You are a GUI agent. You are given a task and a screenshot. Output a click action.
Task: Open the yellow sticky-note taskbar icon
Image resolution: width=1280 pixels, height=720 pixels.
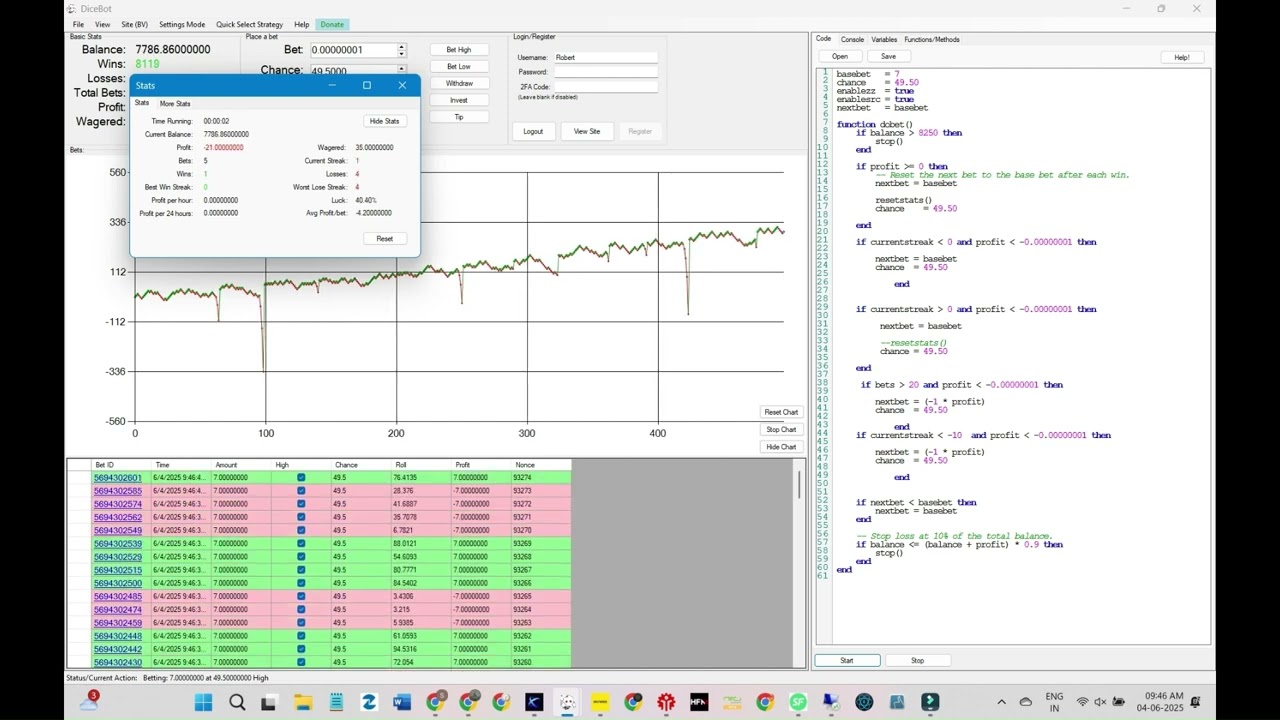tap(600, 702)
